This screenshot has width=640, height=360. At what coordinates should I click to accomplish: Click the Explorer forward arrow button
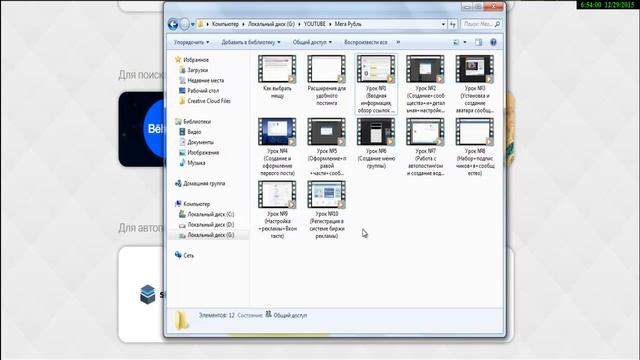184,24
